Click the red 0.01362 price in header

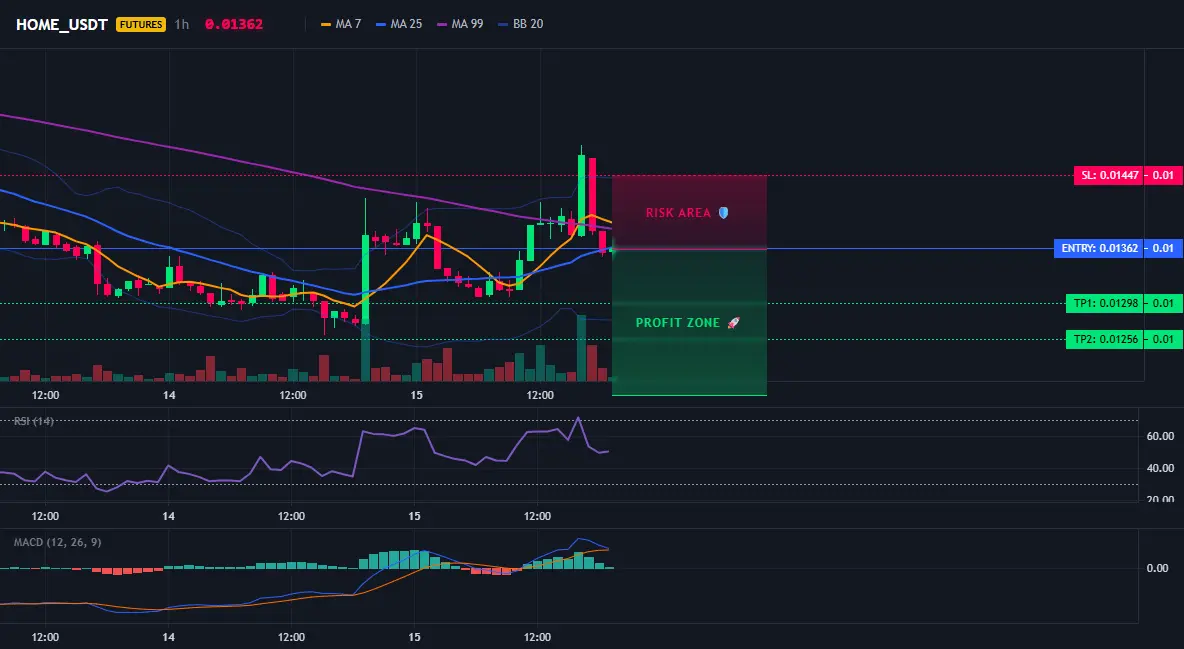pyautogui.click(x=234, y=24)
